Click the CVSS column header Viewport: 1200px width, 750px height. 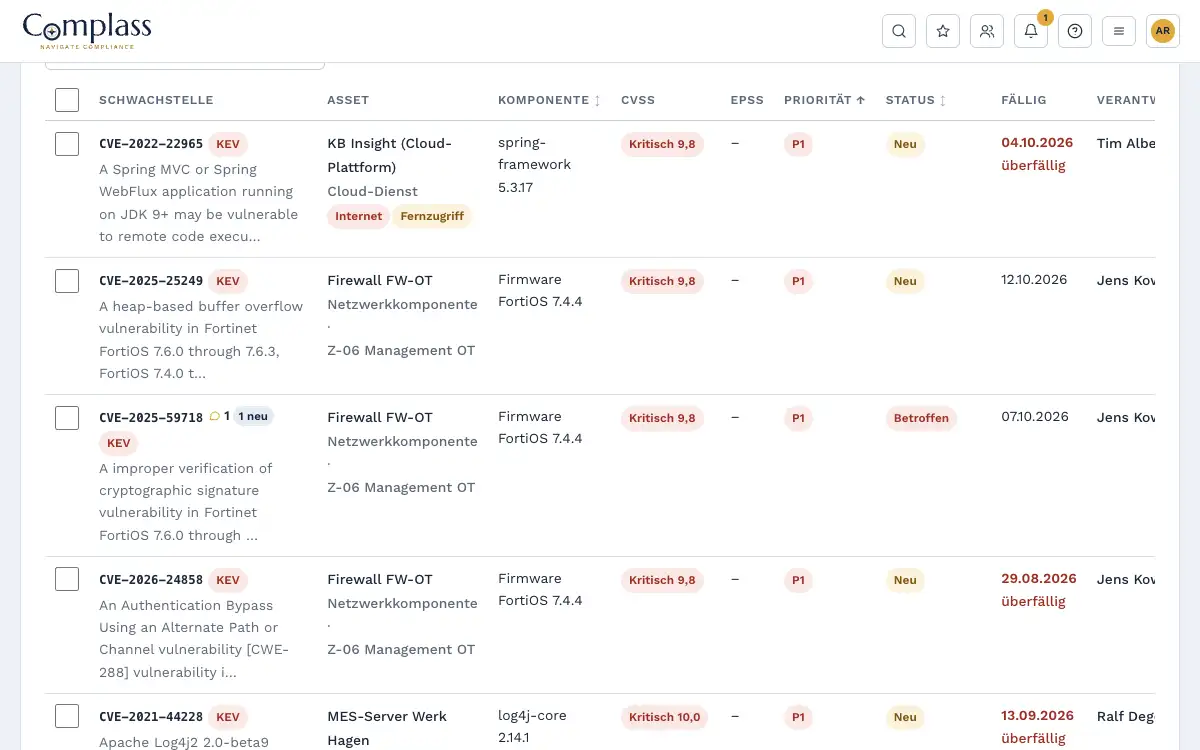(x=638, y=100)
